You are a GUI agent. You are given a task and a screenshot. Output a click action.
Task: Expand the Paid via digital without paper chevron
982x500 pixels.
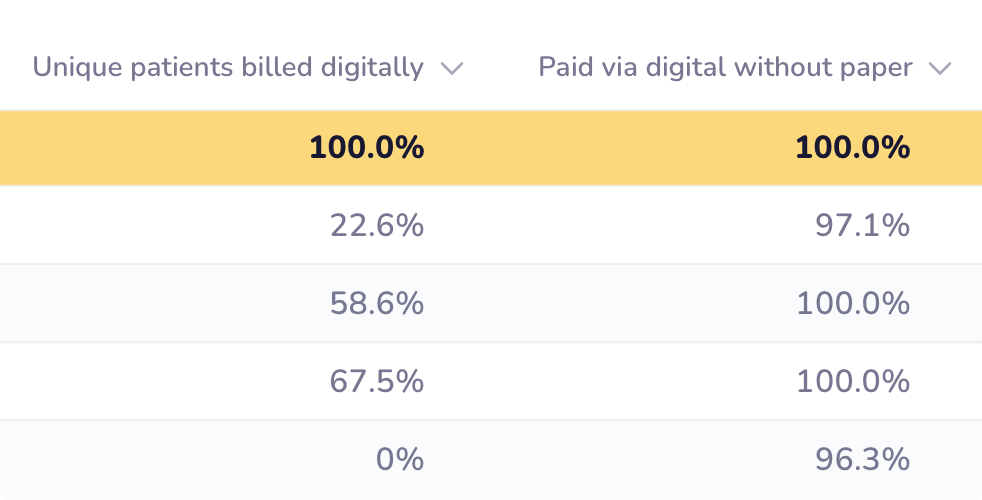938,68
